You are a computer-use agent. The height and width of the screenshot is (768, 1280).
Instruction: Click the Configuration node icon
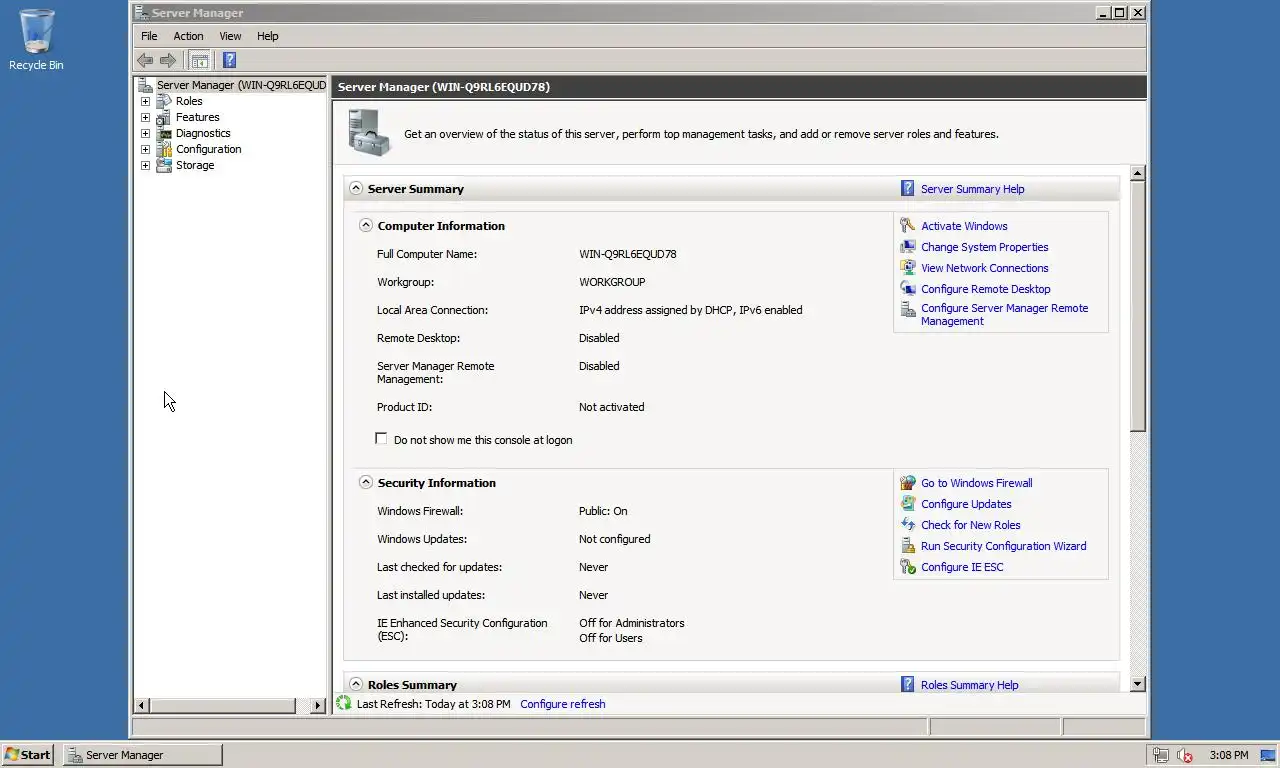163,149
